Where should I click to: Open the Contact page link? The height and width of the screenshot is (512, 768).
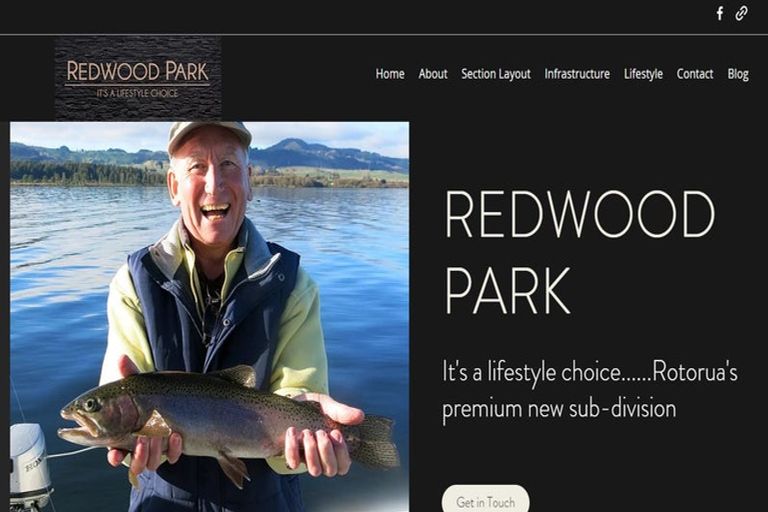[695, 74]
